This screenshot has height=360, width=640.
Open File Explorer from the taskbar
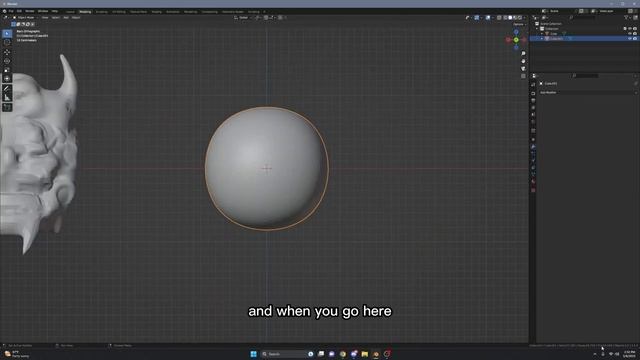tap(364, 354)
